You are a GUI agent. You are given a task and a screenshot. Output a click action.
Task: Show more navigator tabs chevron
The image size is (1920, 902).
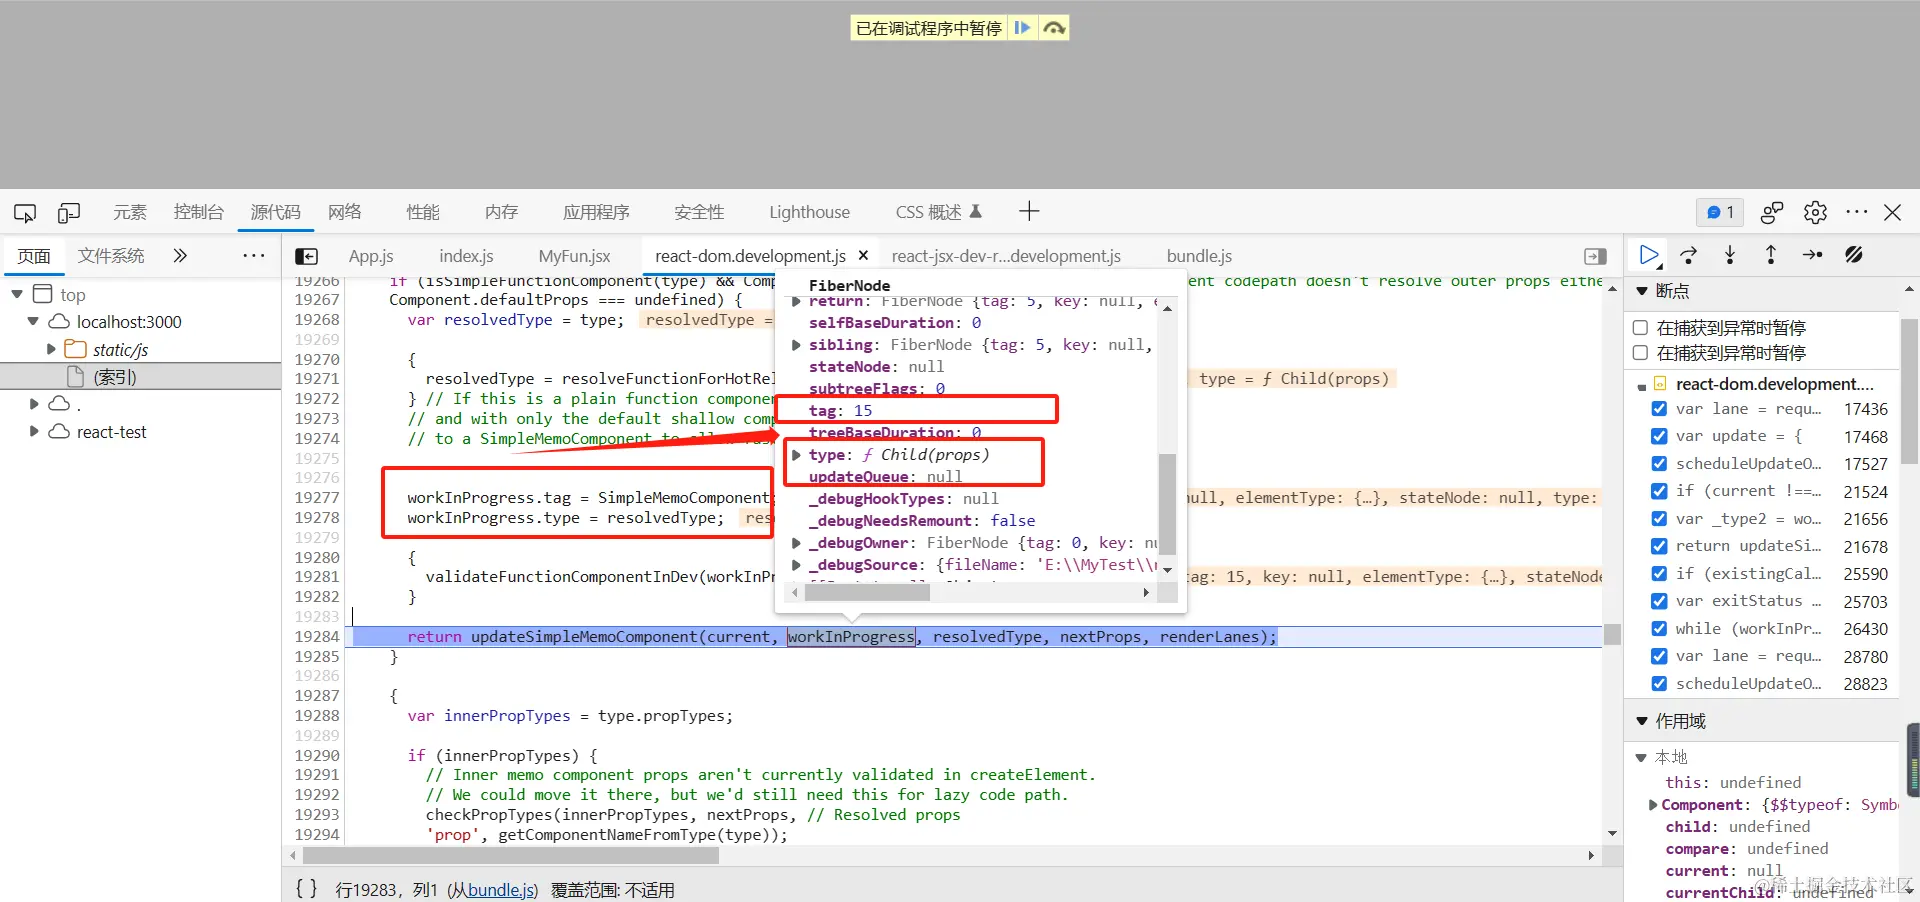point(180,256)
